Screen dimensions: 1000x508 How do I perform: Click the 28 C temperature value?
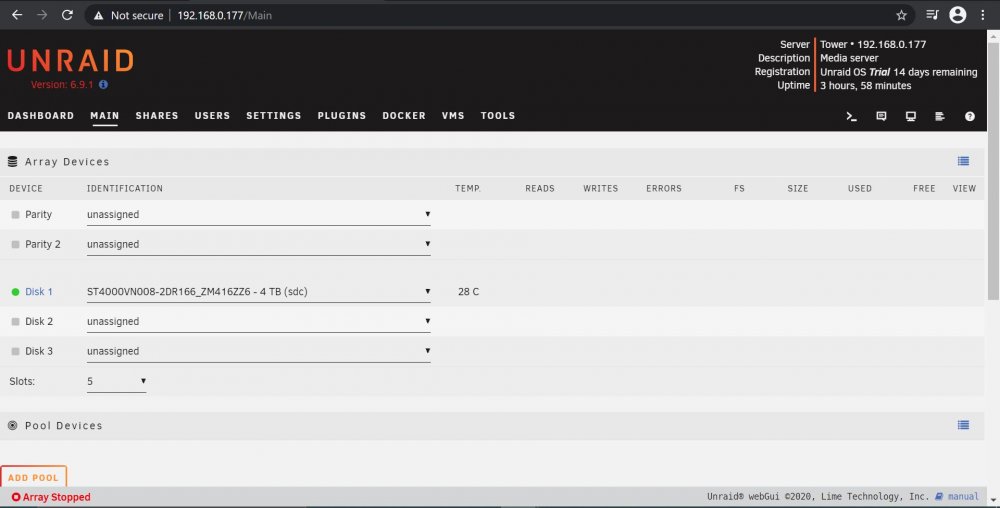[x=468, y=292]
